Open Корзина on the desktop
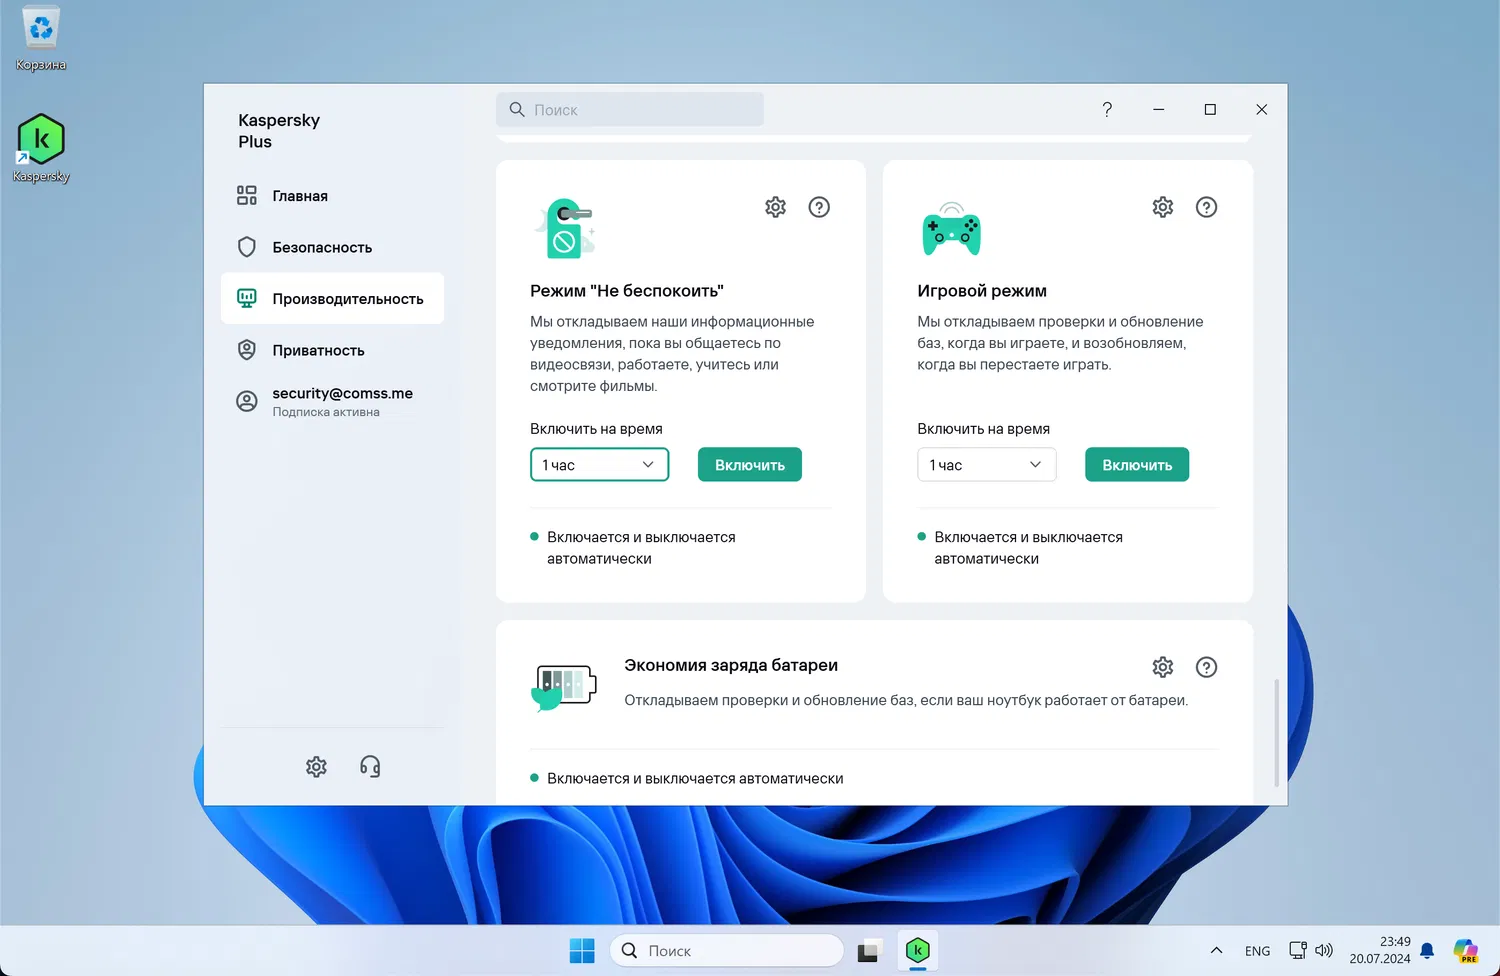This screenshot has height=976, width=1500. (41, 39)
